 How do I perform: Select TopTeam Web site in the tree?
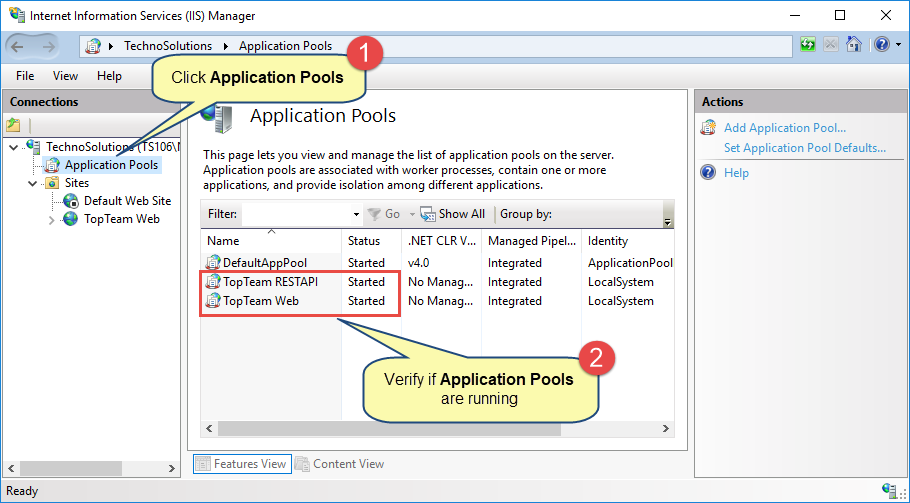pyautogui.click(x=121, y=219)
